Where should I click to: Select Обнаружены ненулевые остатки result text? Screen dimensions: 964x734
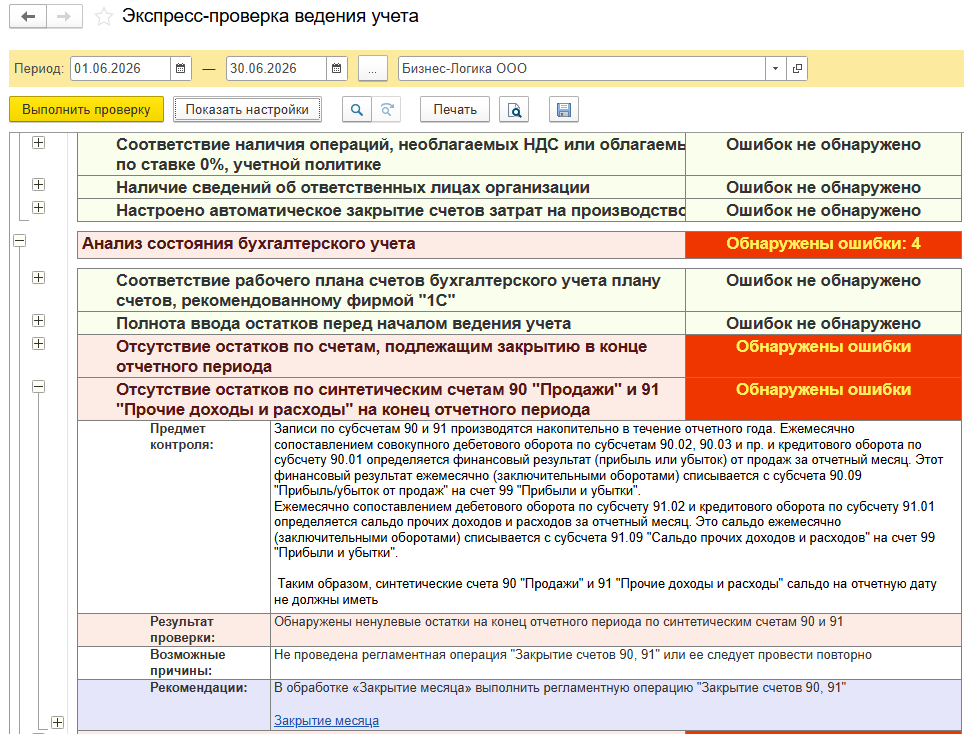click(x=559, y=622)
